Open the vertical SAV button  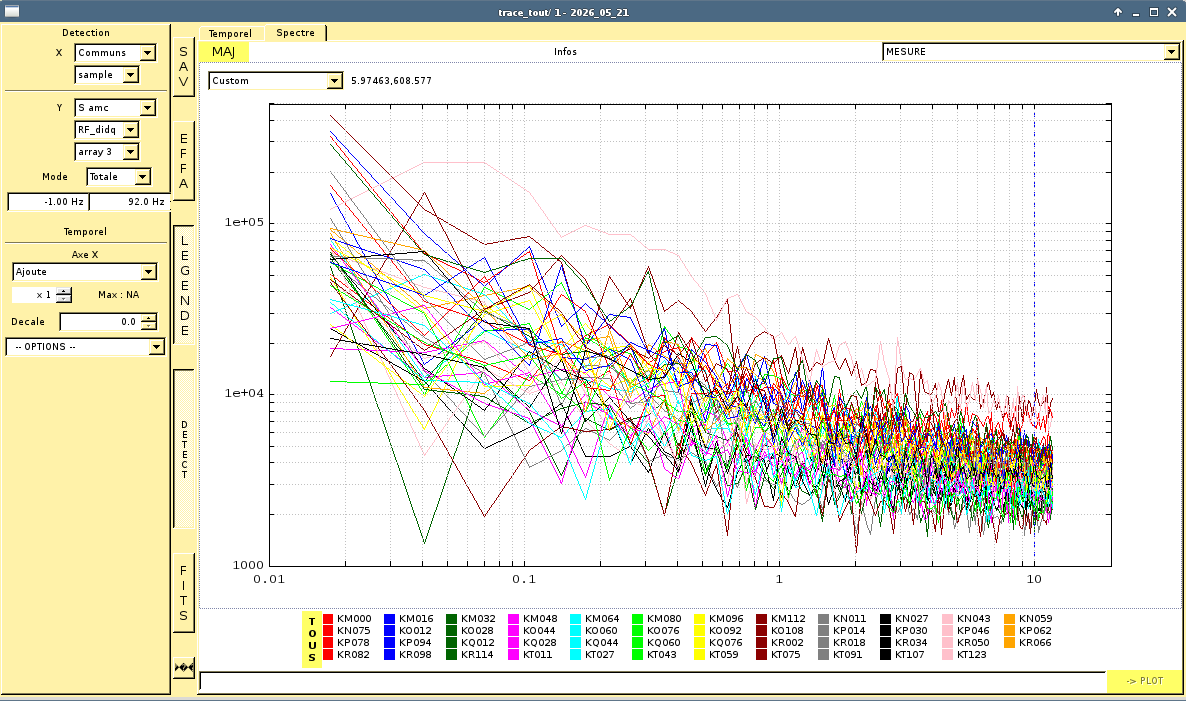pyautogui.click(x=183, y=67)
